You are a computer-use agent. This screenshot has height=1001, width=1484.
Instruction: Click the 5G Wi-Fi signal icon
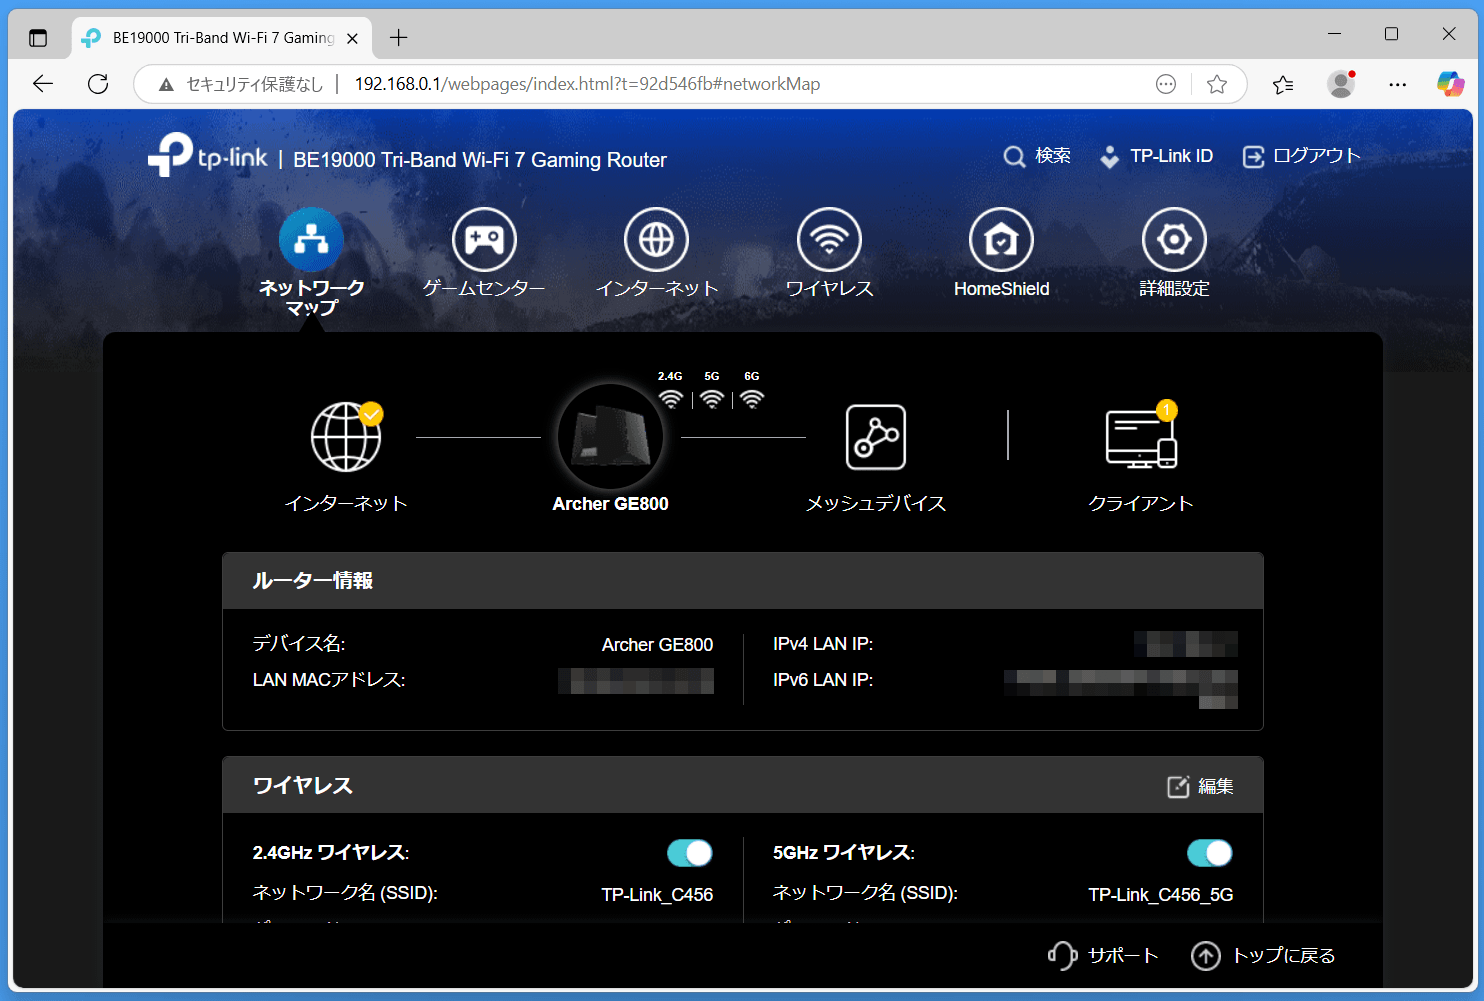(x=712, y=399)
